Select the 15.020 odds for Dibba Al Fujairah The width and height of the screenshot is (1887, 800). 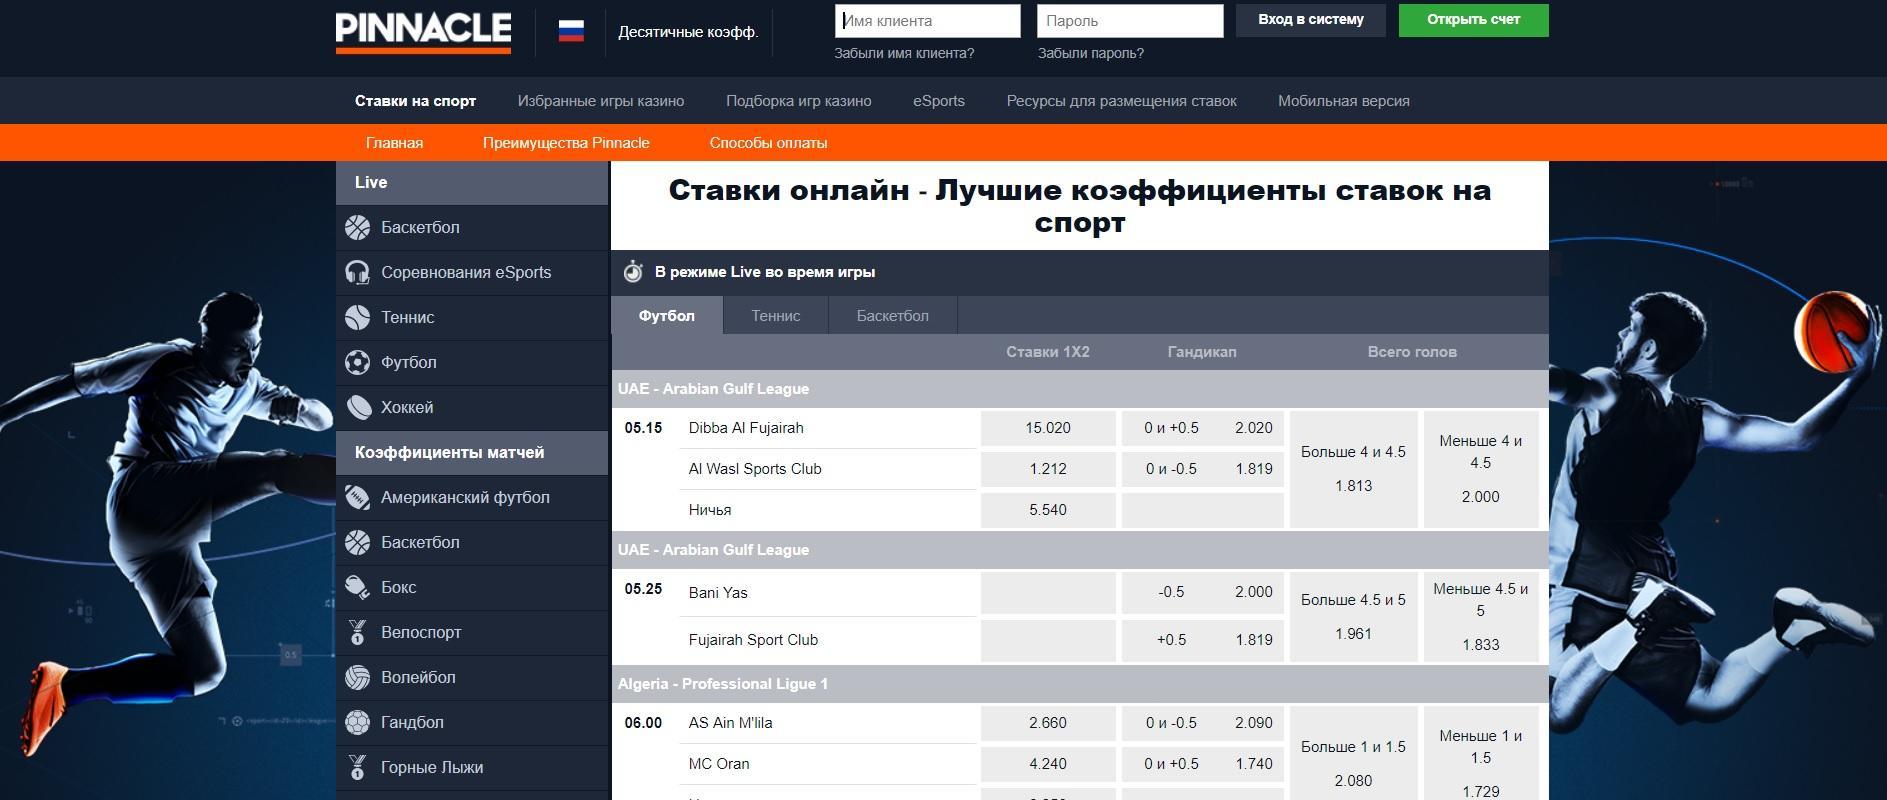(1047, 428)
